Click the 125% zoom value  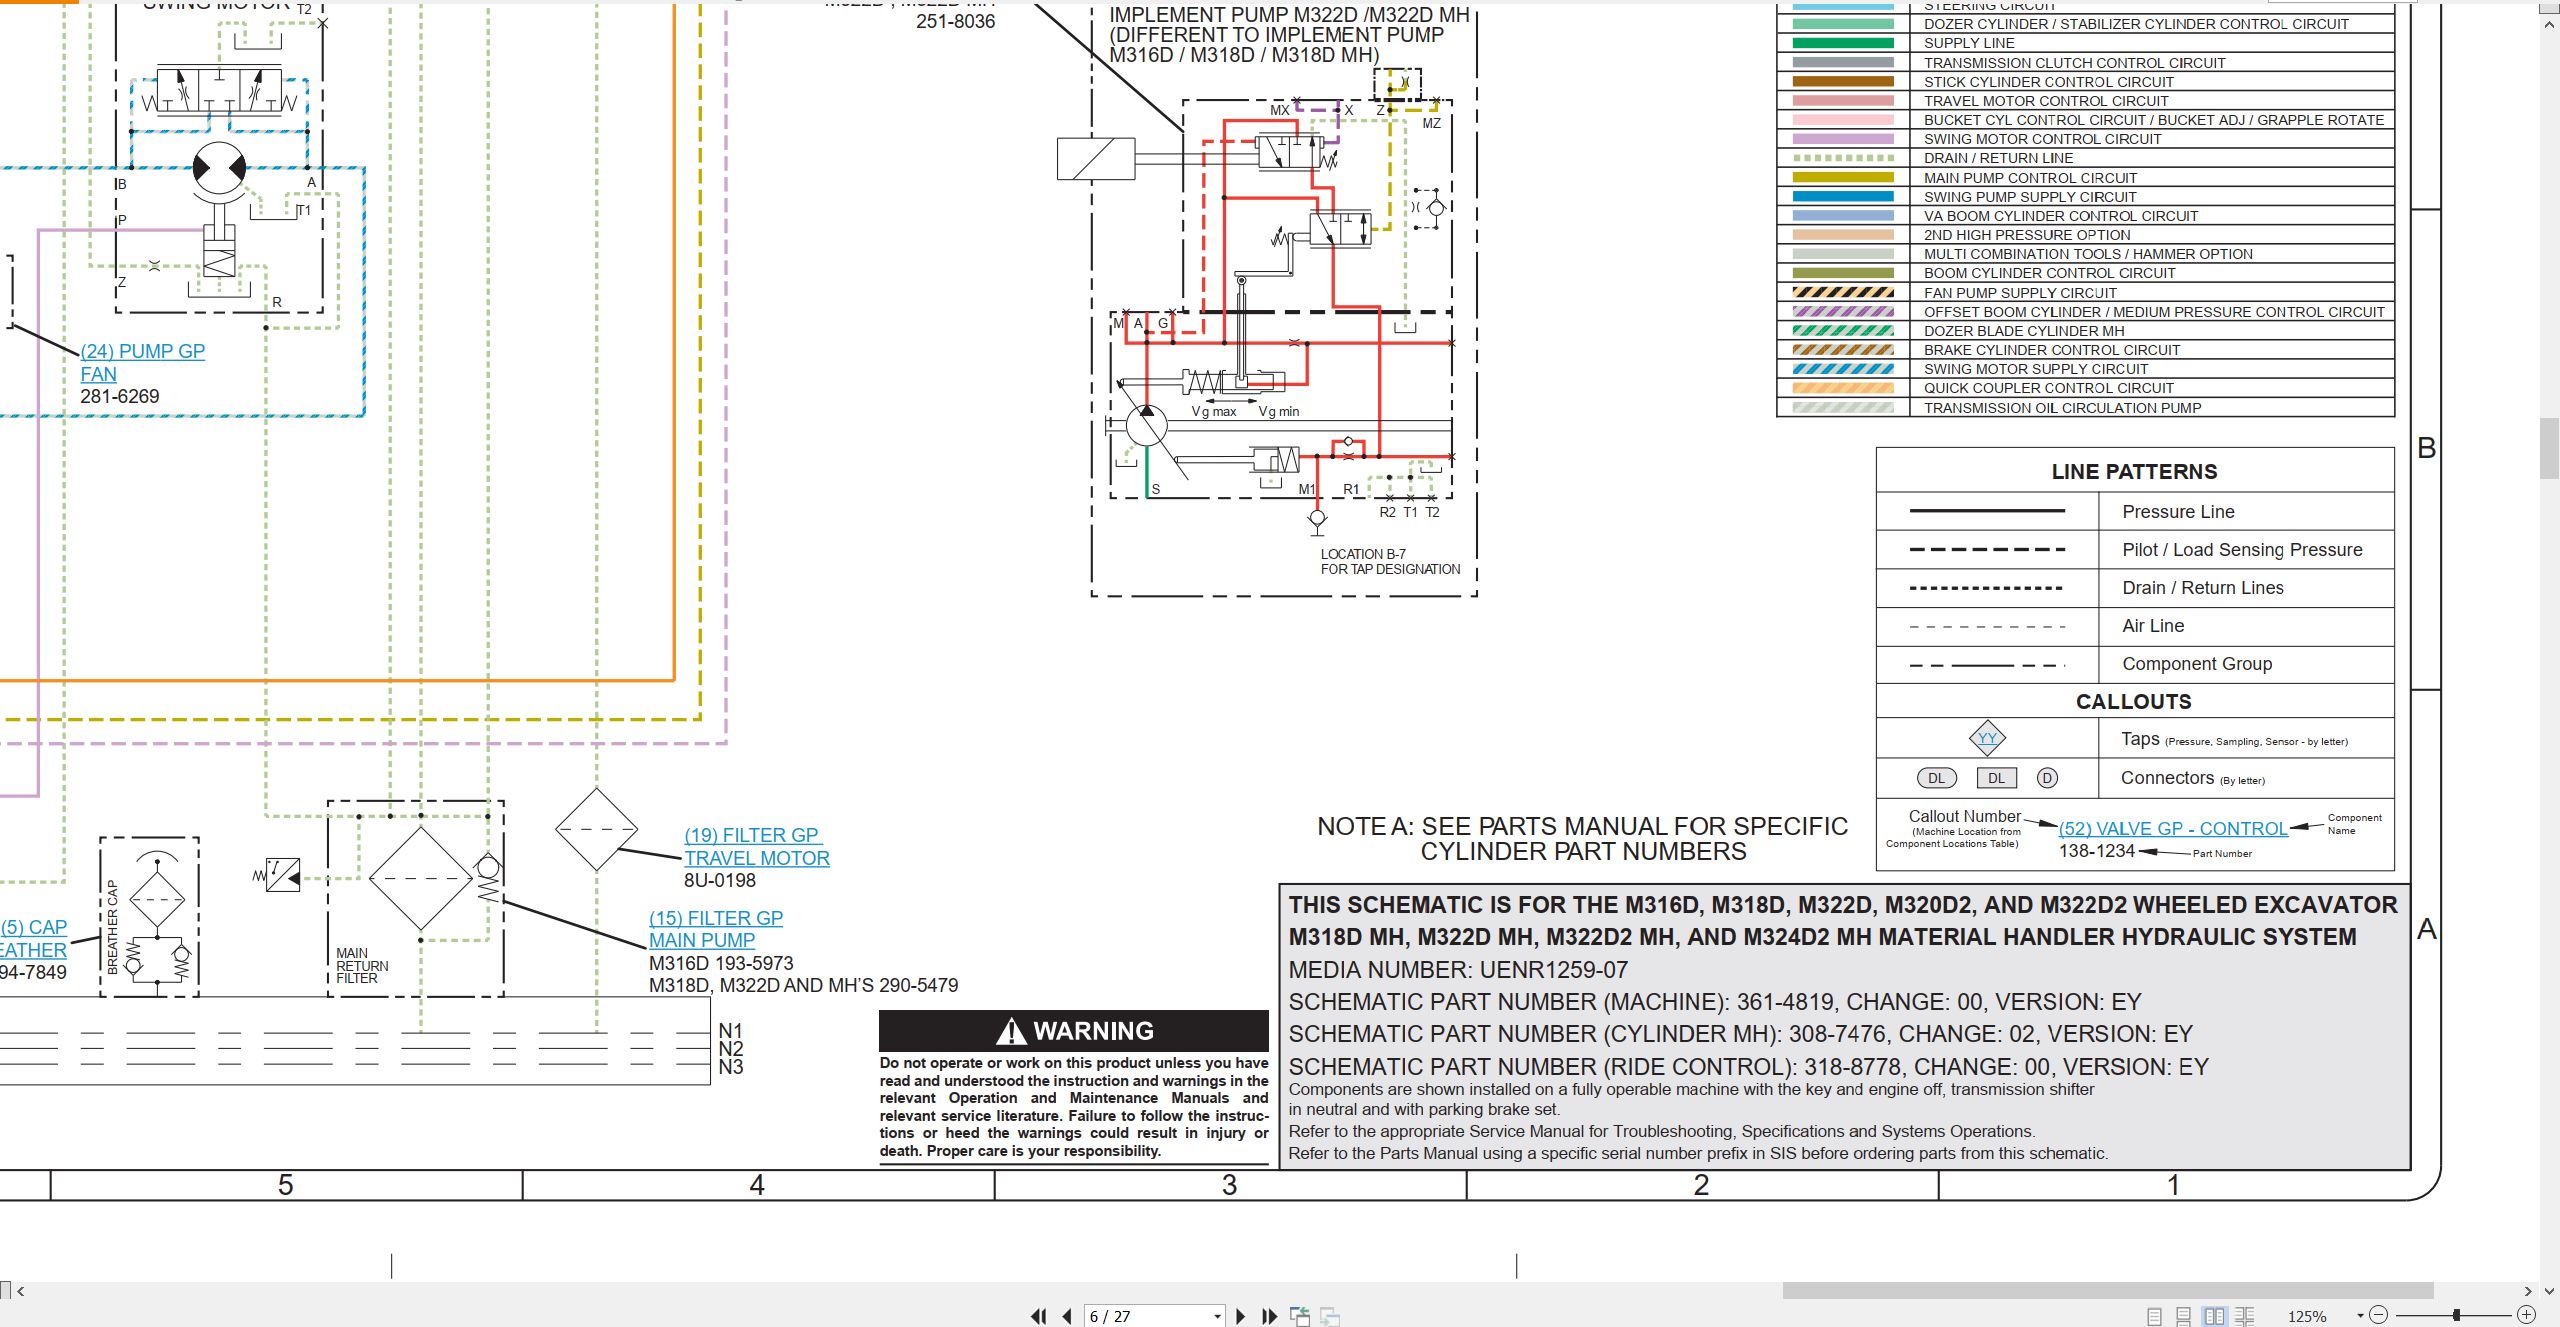[x=2307, y=1316]
